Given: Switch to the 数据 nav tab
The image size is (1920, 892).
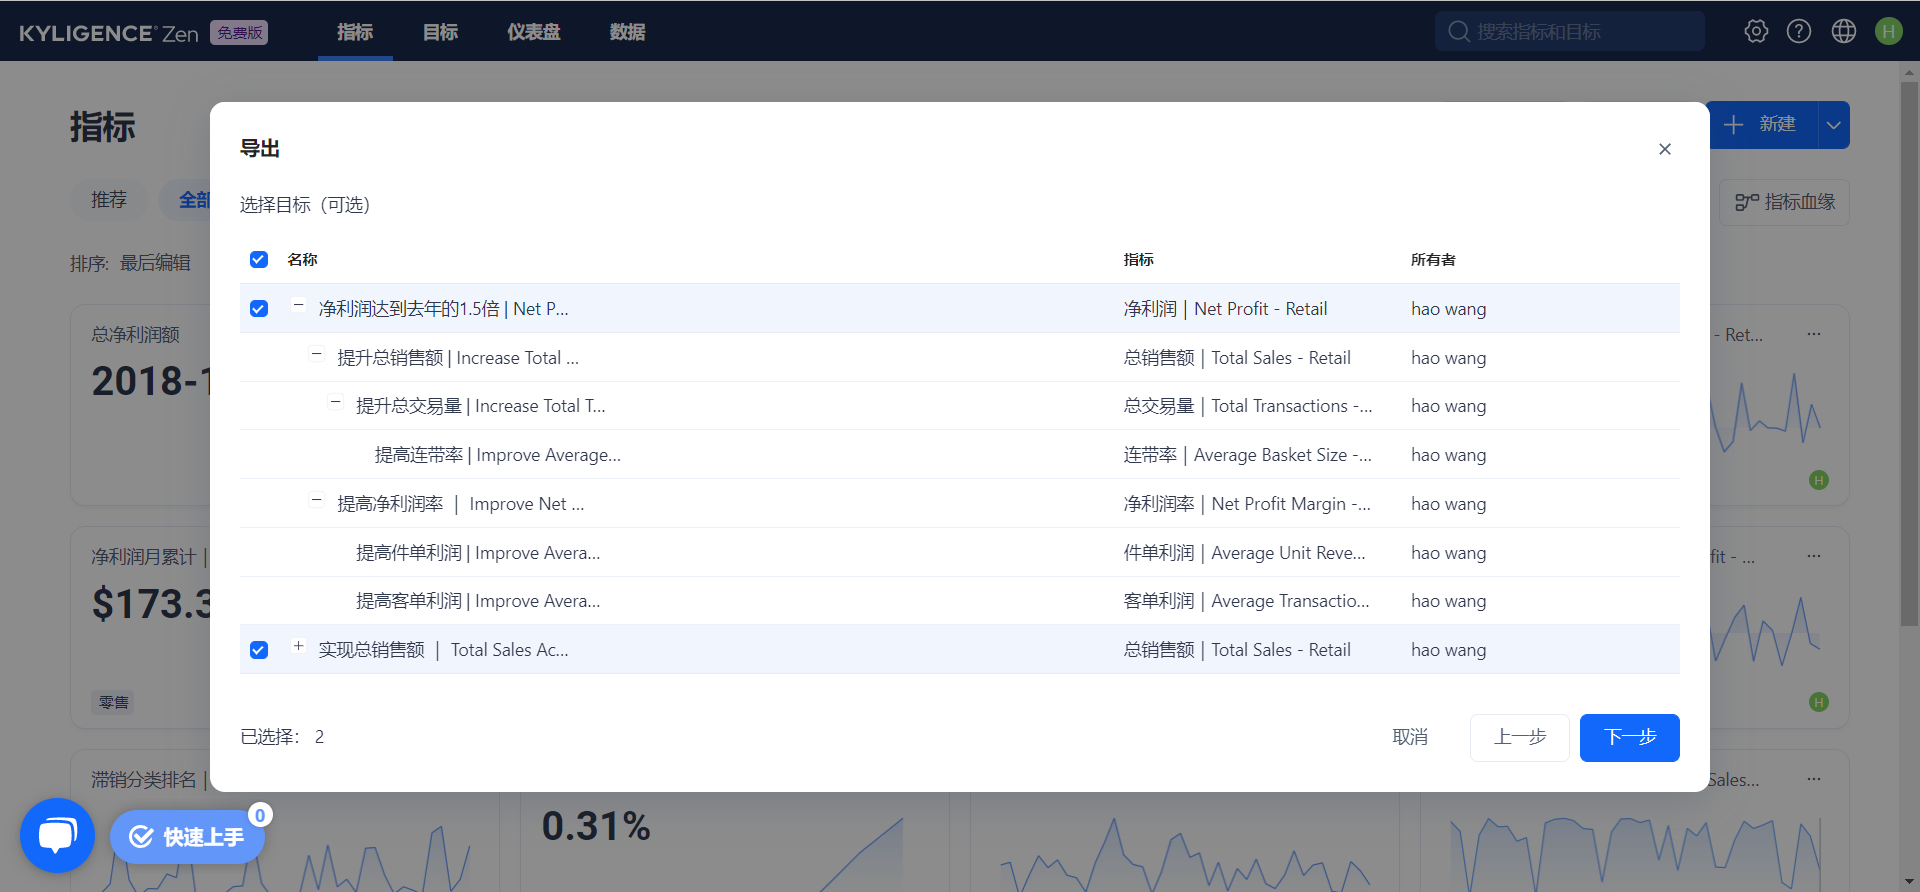Looking at the screenshot, I should pos(627,32).
